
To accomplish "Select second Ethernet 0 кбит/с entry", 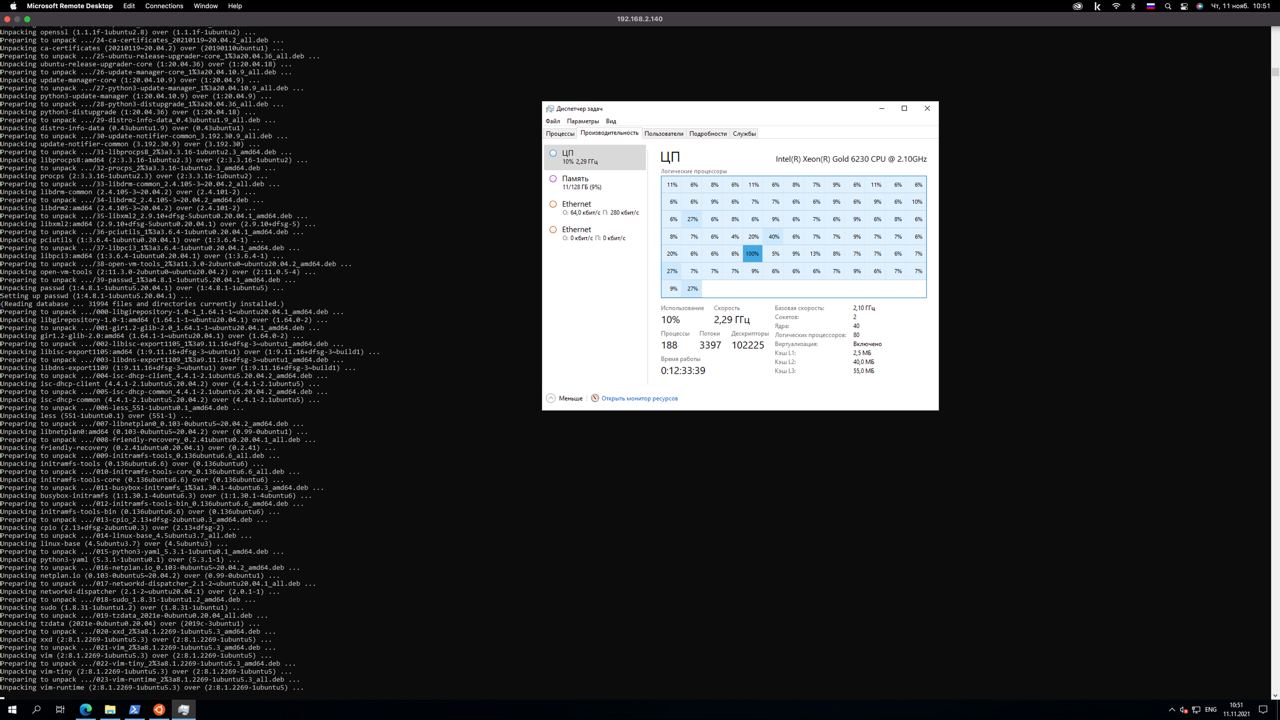I will pyautogui.click(x=595, y=233).
